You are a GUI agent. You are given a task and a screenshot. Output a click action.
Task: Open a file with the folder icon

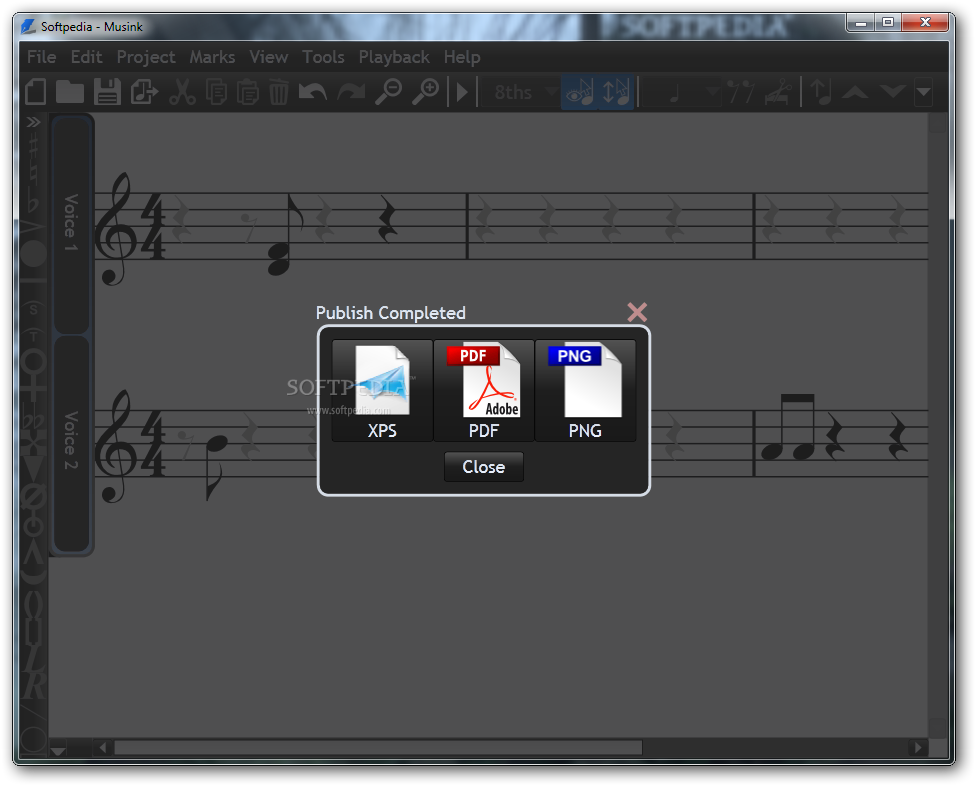pyautogui.click(x=70, y=92)
